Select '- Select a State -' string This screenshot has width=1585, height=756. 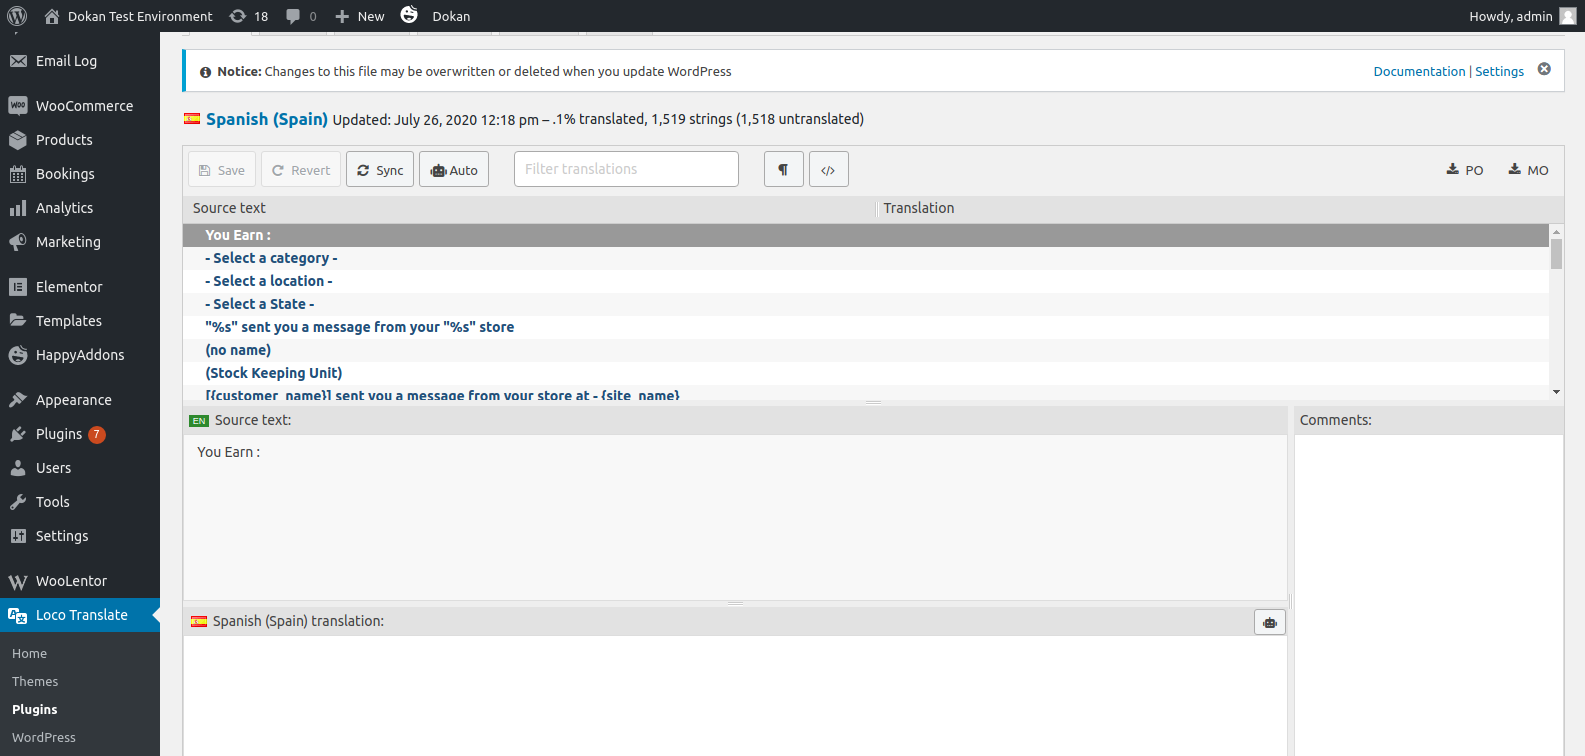866,304
